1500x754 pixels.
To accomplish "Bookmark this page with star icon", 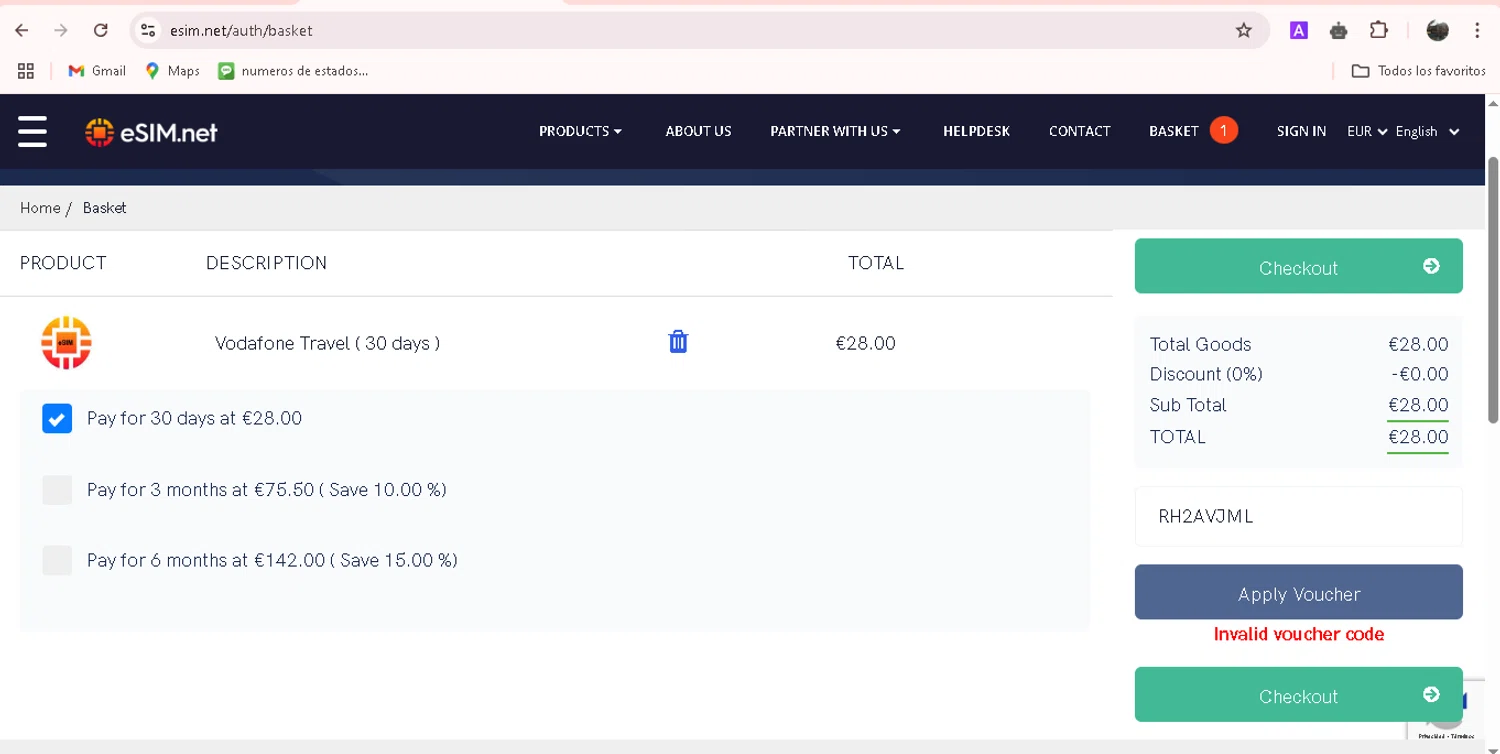I will (1243, 30).
